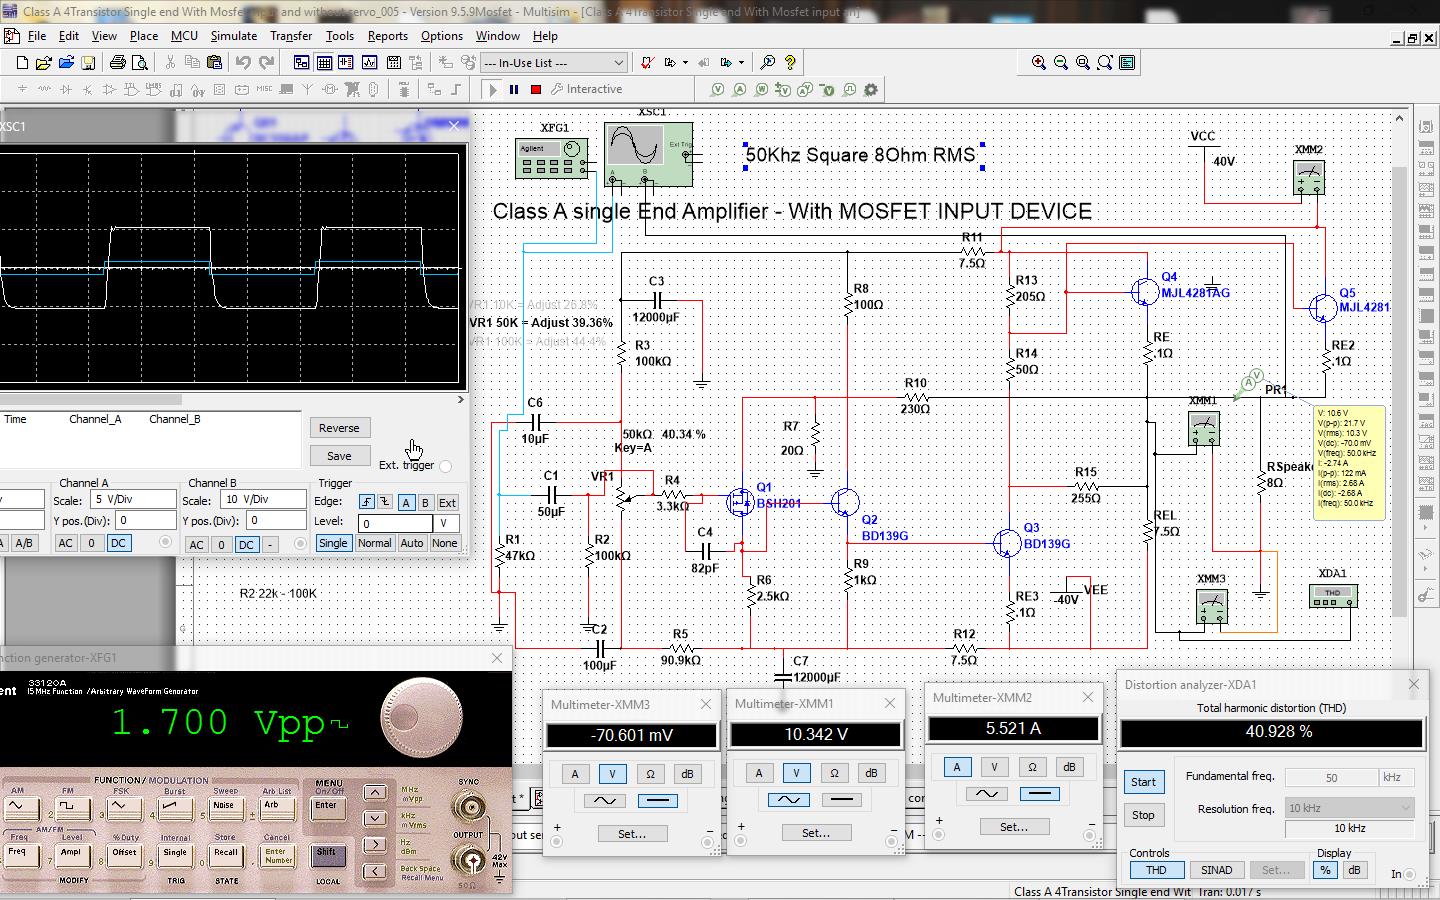The height and width of the screenshot is (900, 1440).
Task: Click the New file toolbar icon
Action: click(x=22, y=62)
